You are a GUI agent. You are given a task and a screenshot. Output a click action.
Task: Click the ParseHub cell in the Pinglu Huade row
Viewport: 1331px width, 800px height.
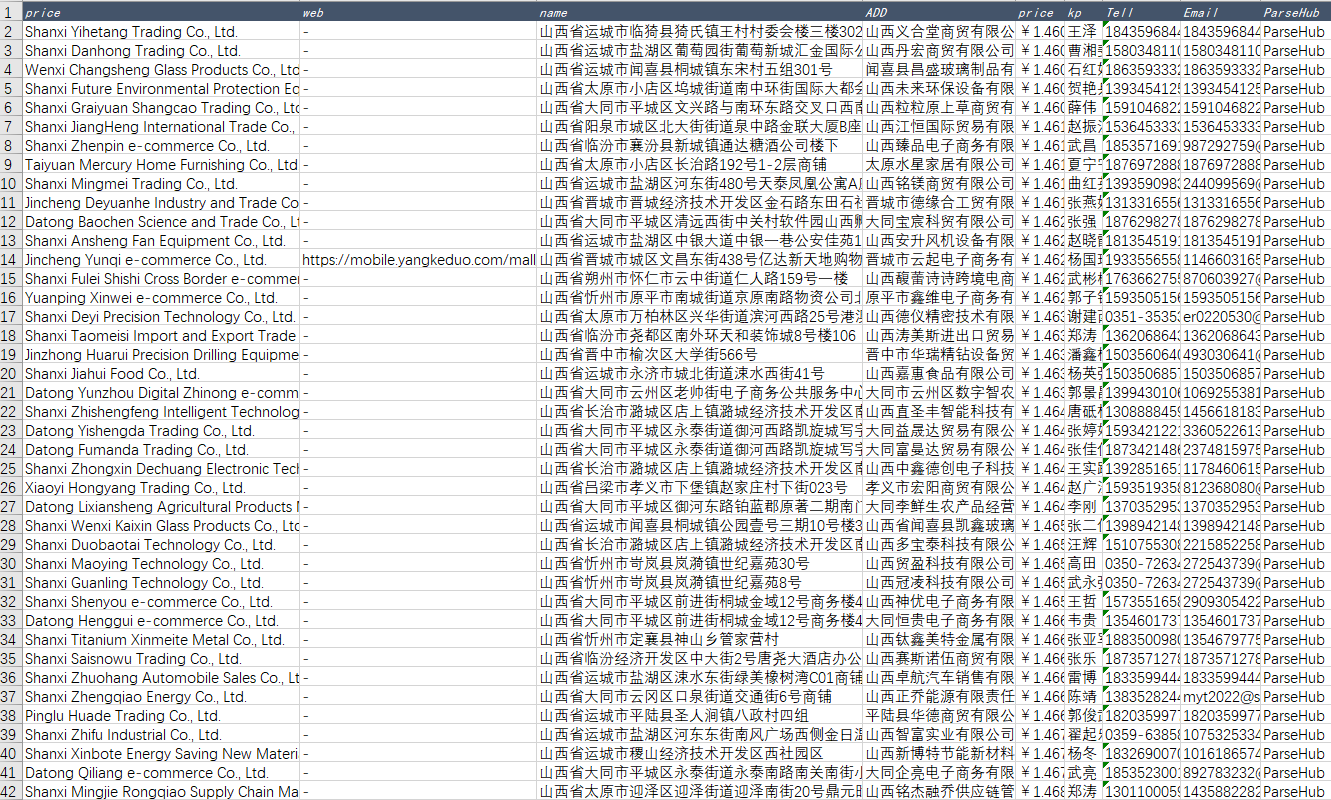(1296, 716)
